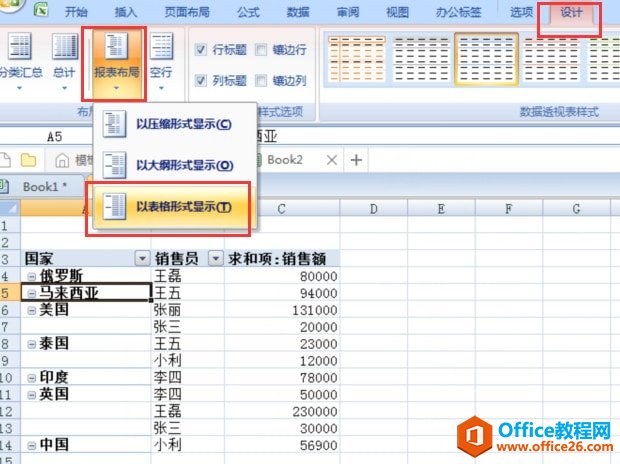
Task: Select the cell with value 56900
Action: (x=282, y=445)
